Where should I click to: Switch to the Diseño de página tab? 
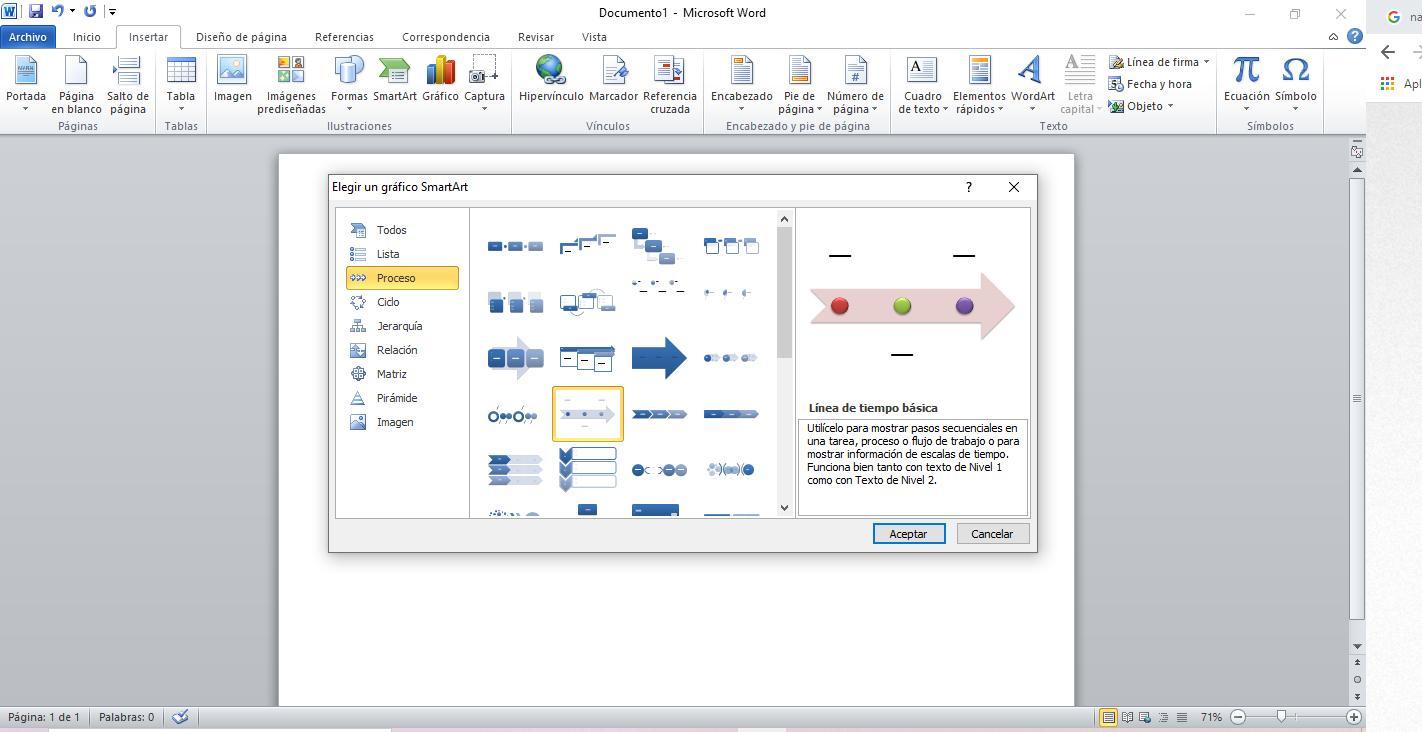(241, 37)
